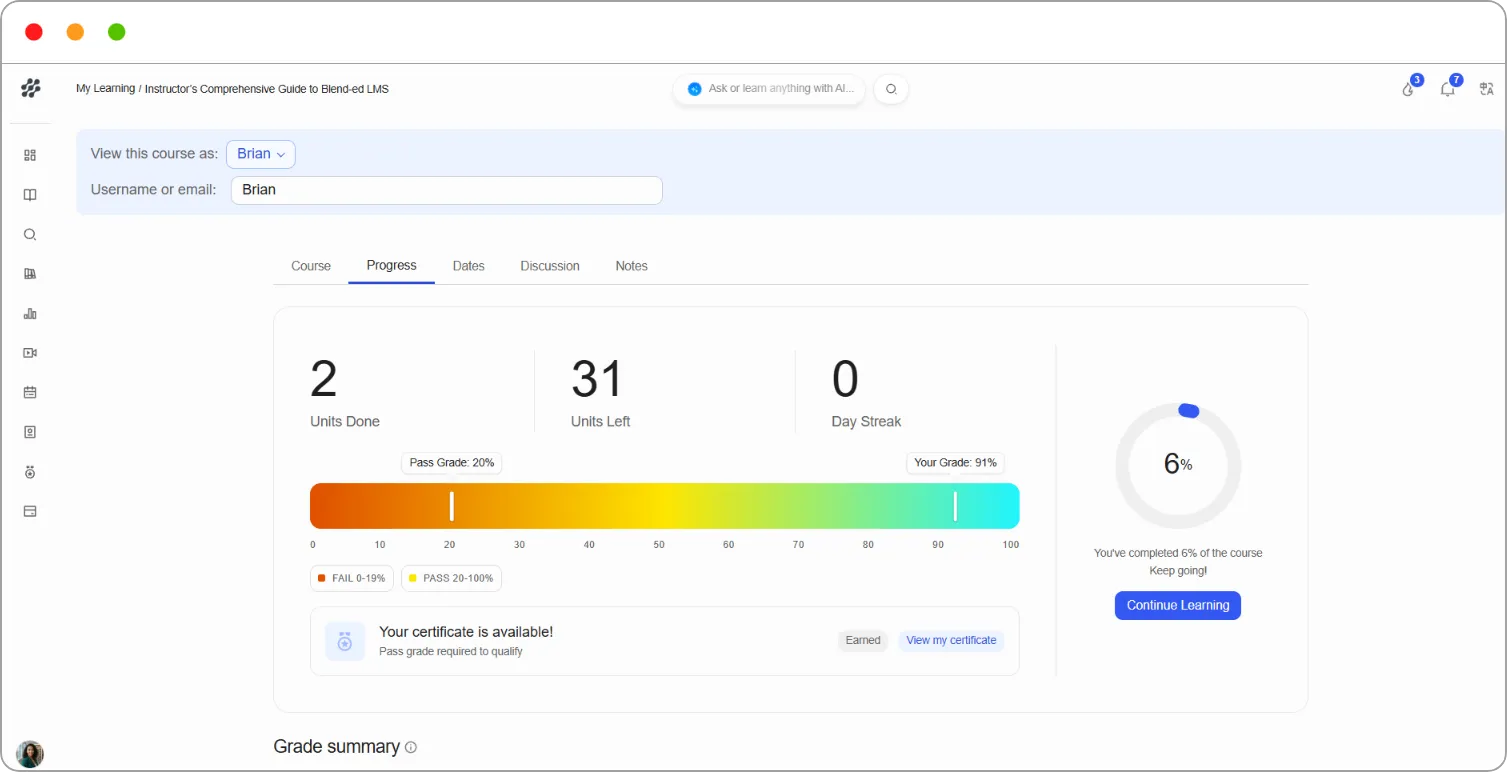Click the Grade summary info icon
Viewport: 1507px width, 772px height.
411,747
